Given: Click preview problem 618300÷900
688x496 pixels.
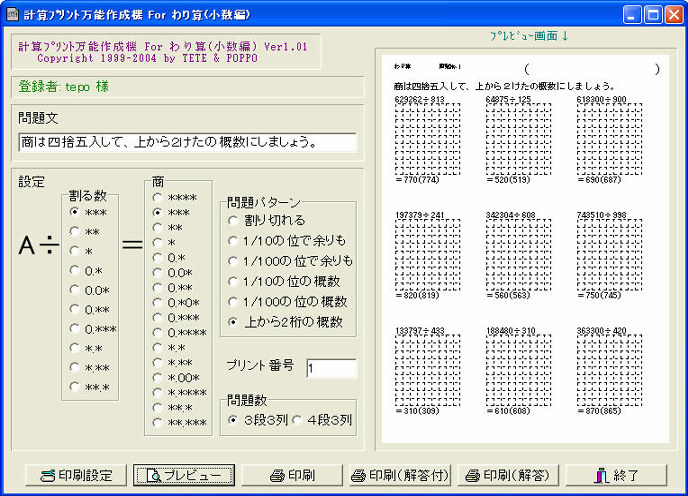Looking at the screenshot, I should point(601,100).
